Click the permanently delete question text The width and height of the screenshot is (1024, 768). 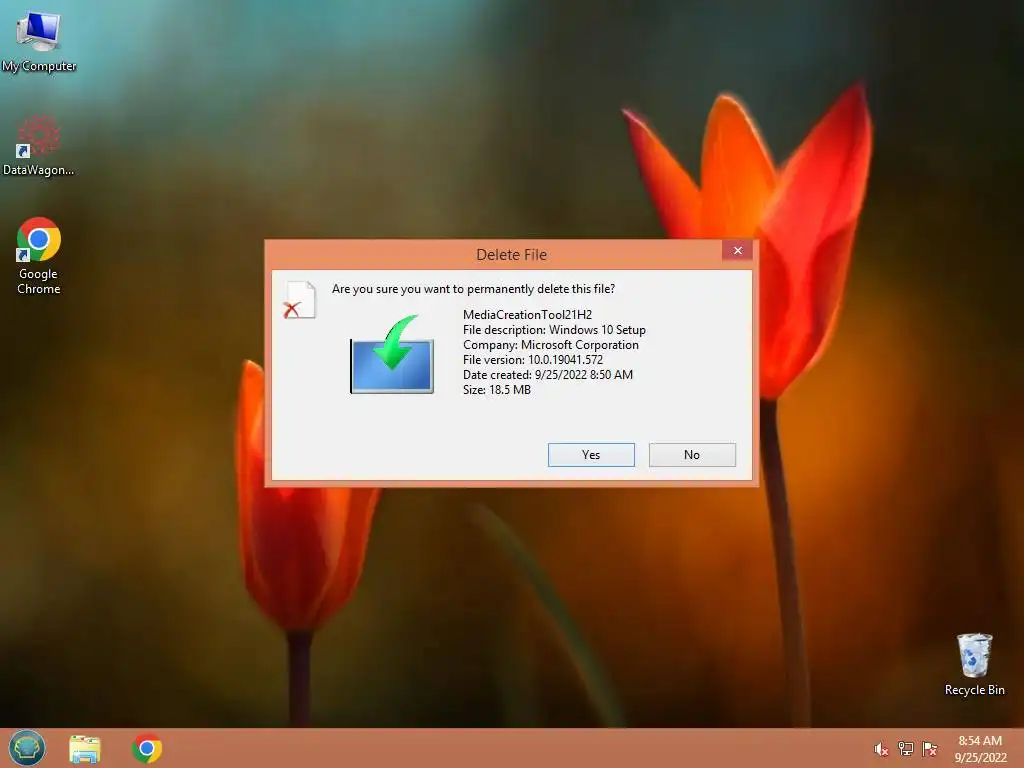473,289
